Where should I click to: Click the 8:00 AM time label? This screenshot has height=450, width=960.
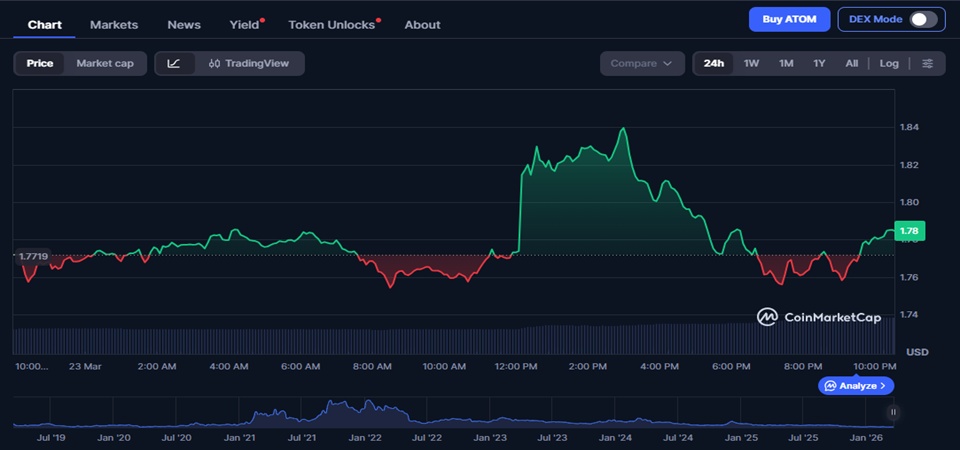coord(372,366)
